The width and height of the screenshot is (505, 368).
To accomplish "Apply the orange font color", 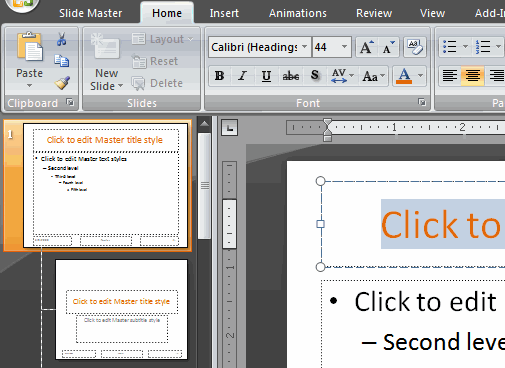I will (404, 76).
